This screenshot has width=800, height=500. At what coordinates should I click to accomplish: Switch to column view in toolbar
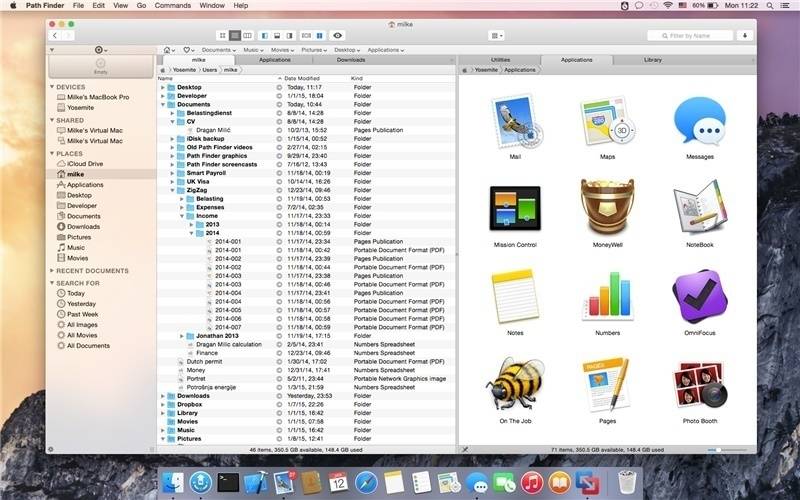(x=247, y=36)
